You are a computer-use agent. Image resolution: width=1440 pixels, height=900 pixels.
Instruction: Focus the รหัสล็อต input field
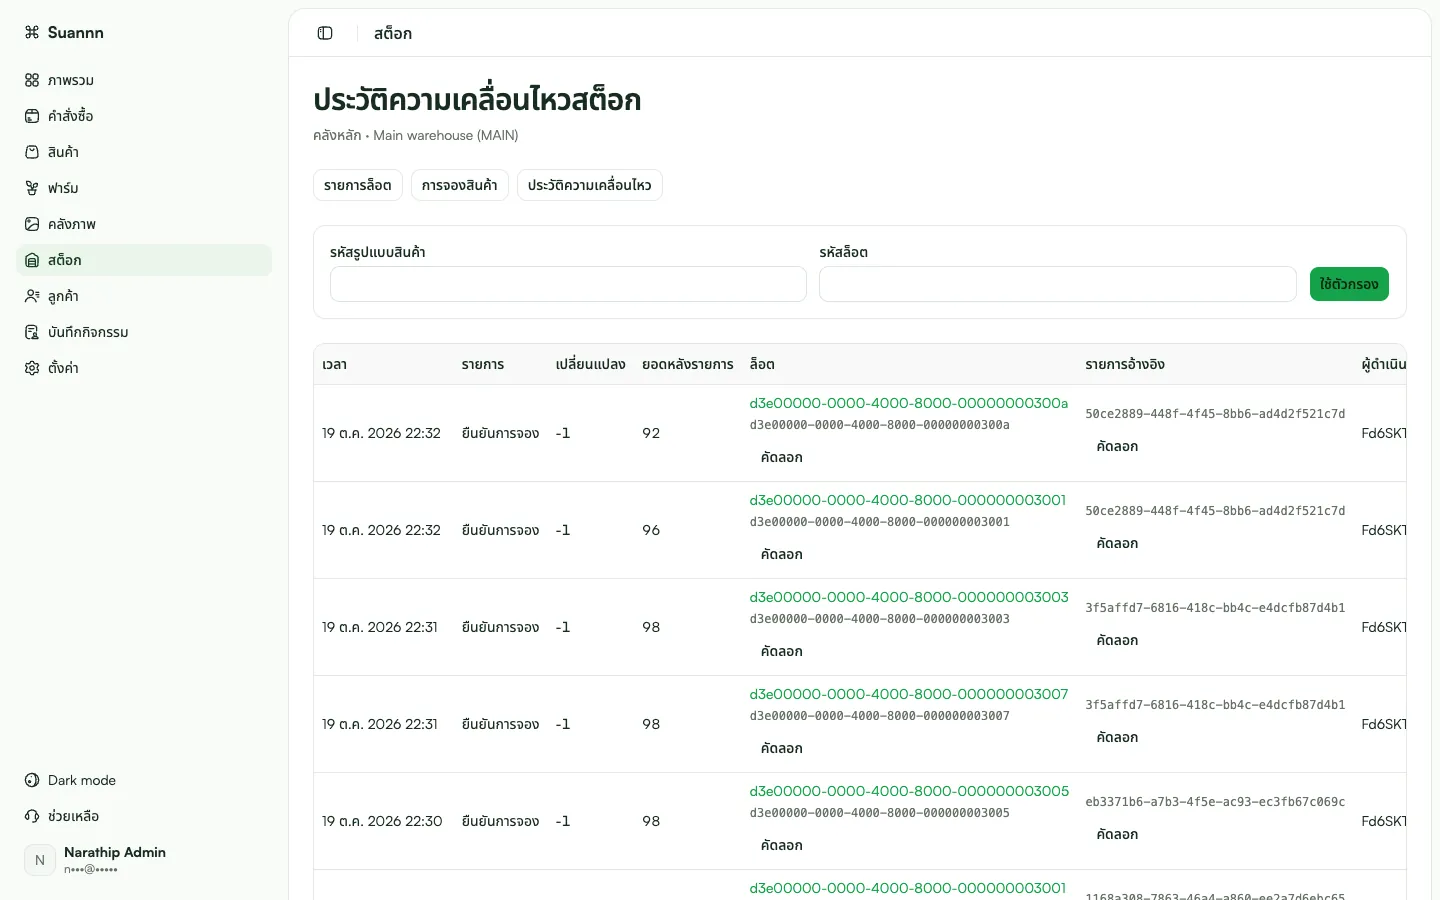point(1058,284)
